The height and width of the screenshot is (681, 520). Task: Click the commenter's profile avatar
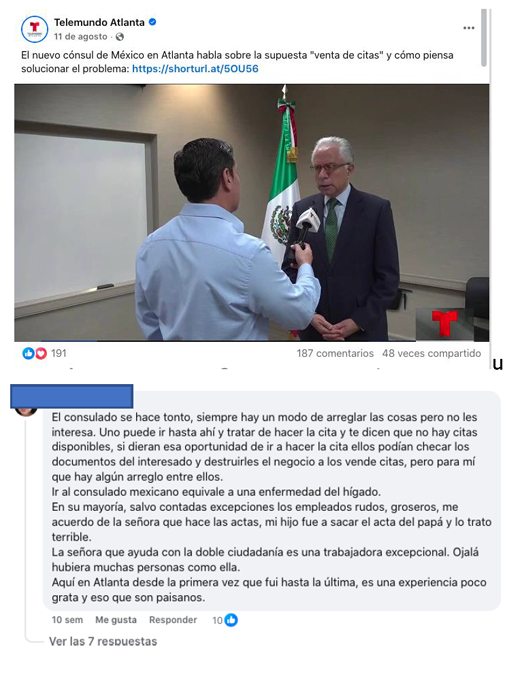[x=26, y=411]
